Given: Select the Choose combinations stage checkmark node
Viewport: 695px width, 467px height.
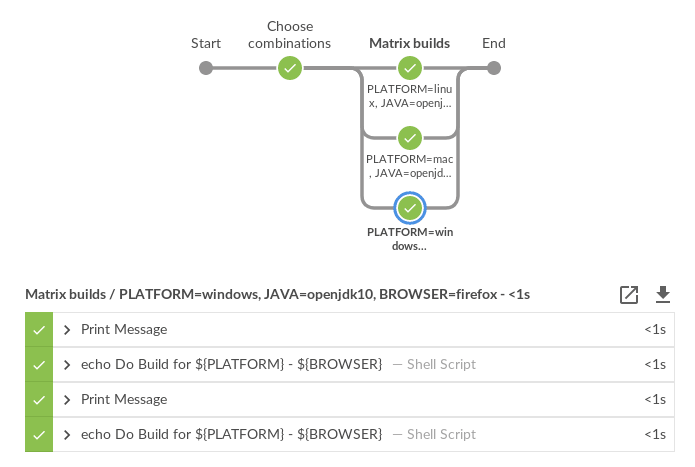Looking at the screenshot, I should [x=290, y=68].
